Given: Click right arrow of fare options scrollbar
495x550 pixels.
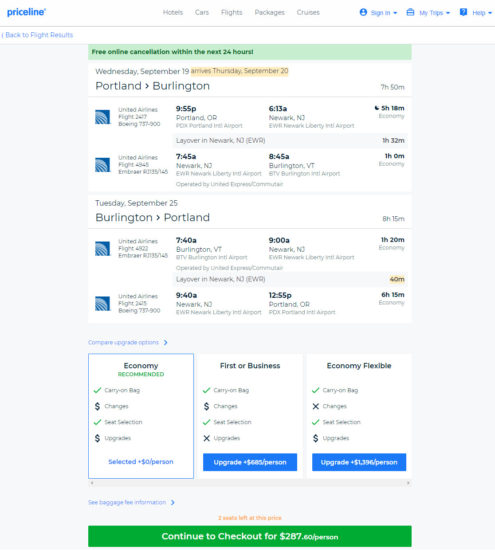Looking at the screenshot, I should pyautogui.click(x=408, y=483).
